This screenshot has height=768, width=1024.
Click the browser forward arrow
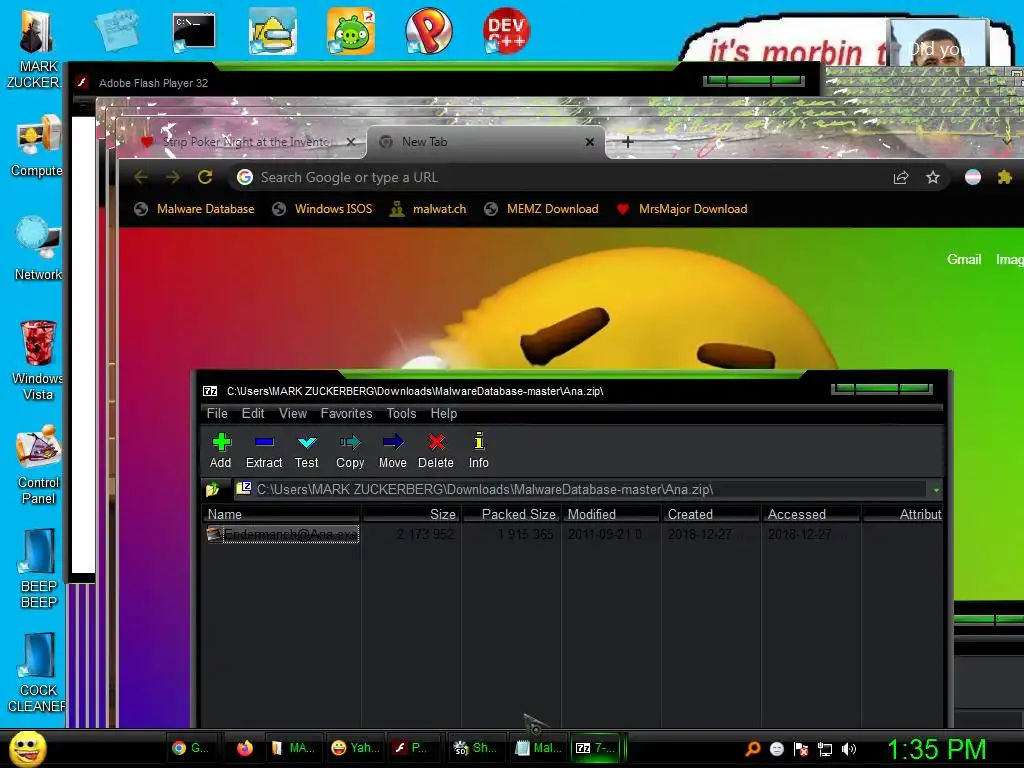[x=173, y=177]
